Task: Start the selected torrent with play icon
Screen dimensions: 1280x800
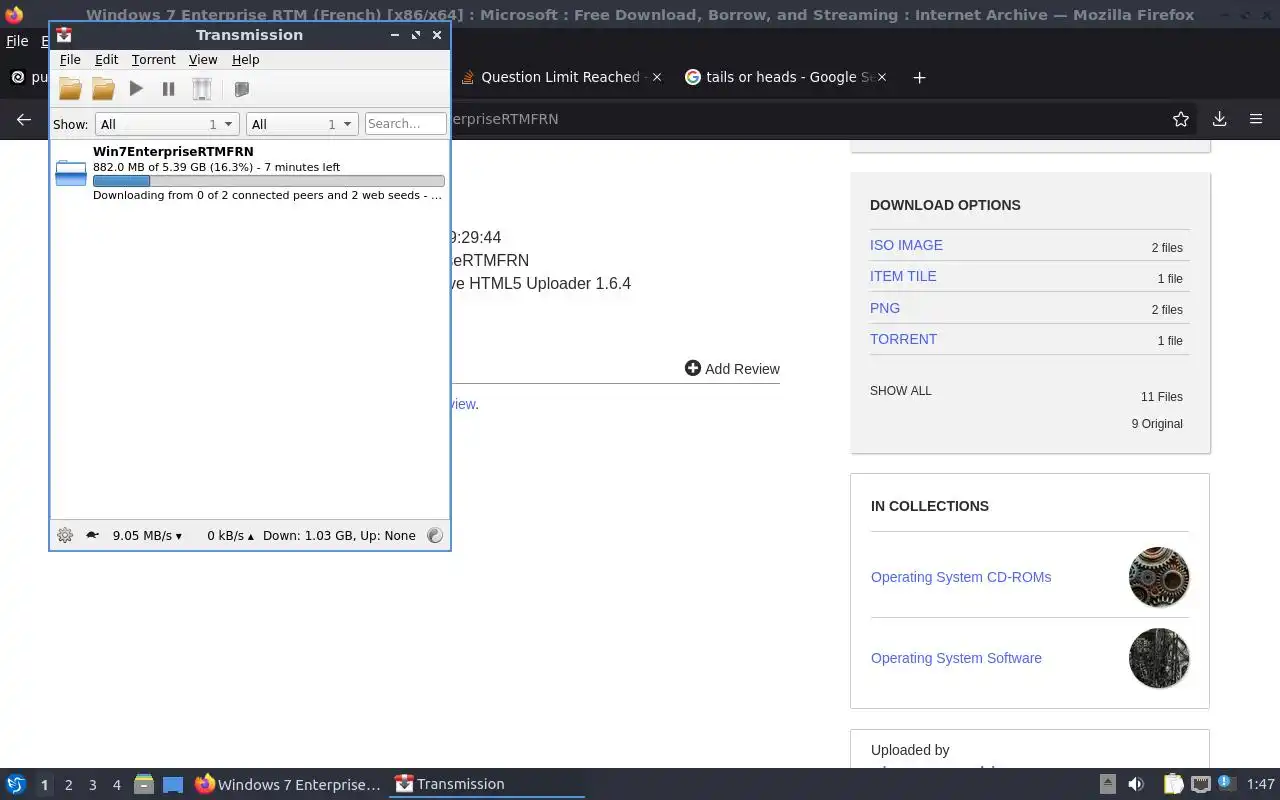Action: point(136,89)
